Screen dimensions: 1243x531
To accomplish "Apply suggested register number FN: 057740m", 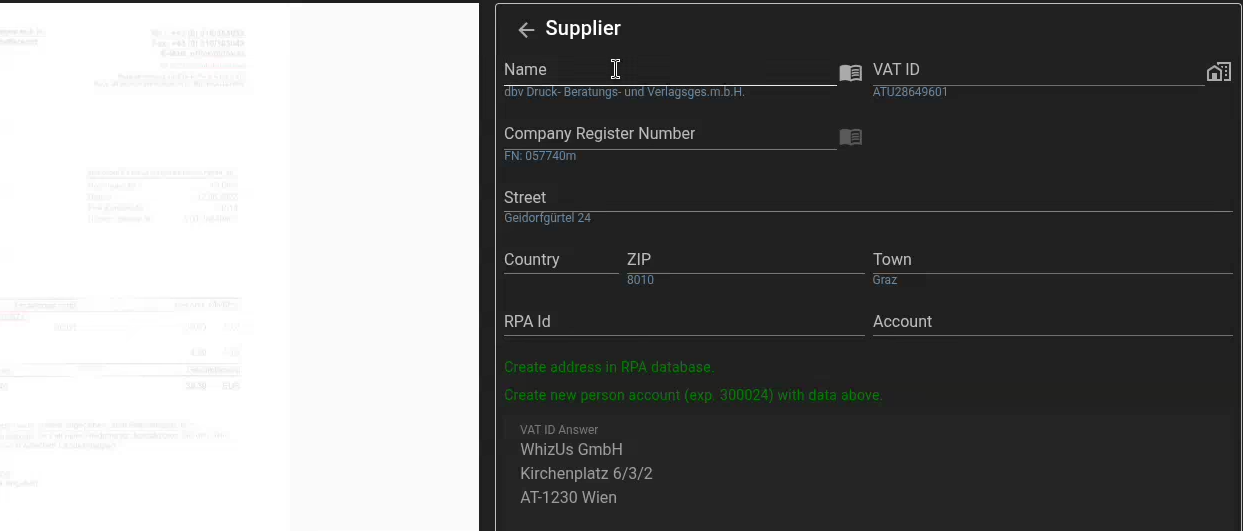I will click(x=540, y=156).
